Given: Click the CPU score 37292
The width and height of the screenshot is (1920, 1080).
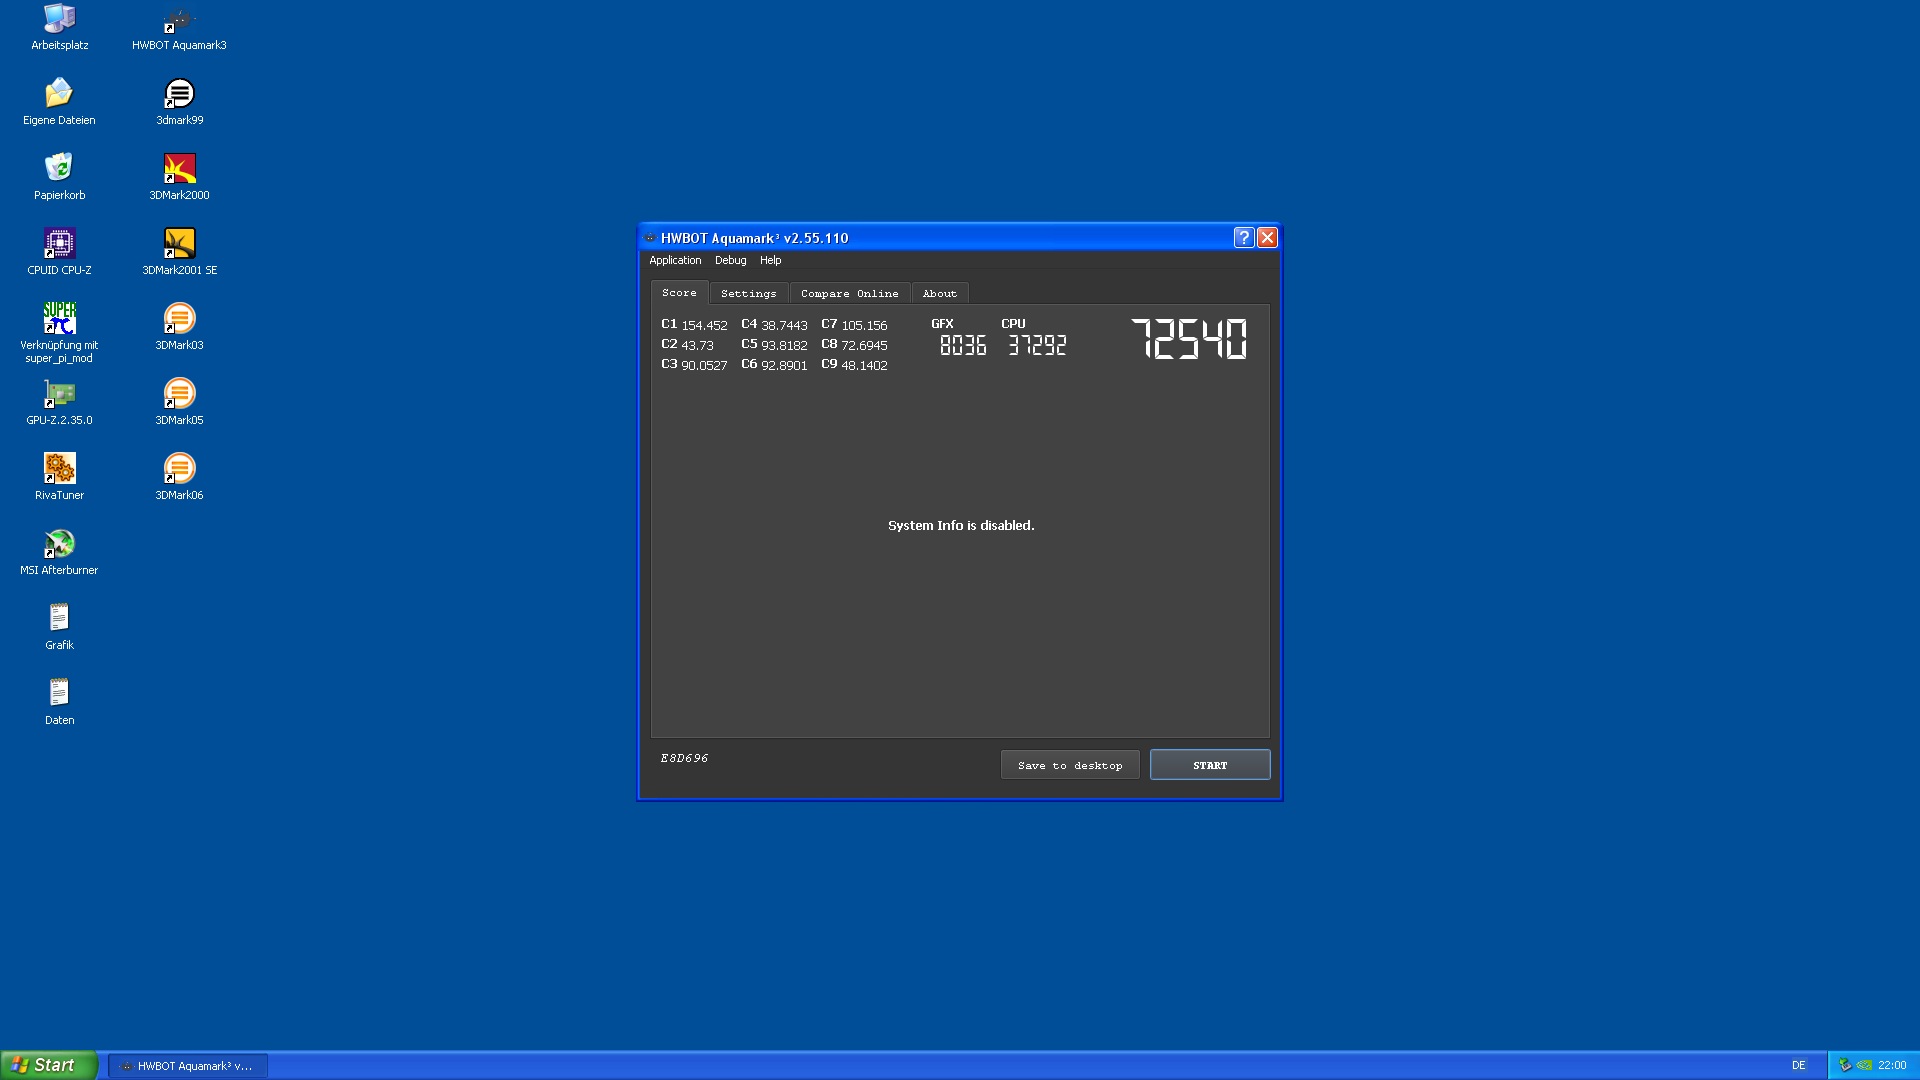Looking at the screenshot, I should click(x=1037, y=345).
